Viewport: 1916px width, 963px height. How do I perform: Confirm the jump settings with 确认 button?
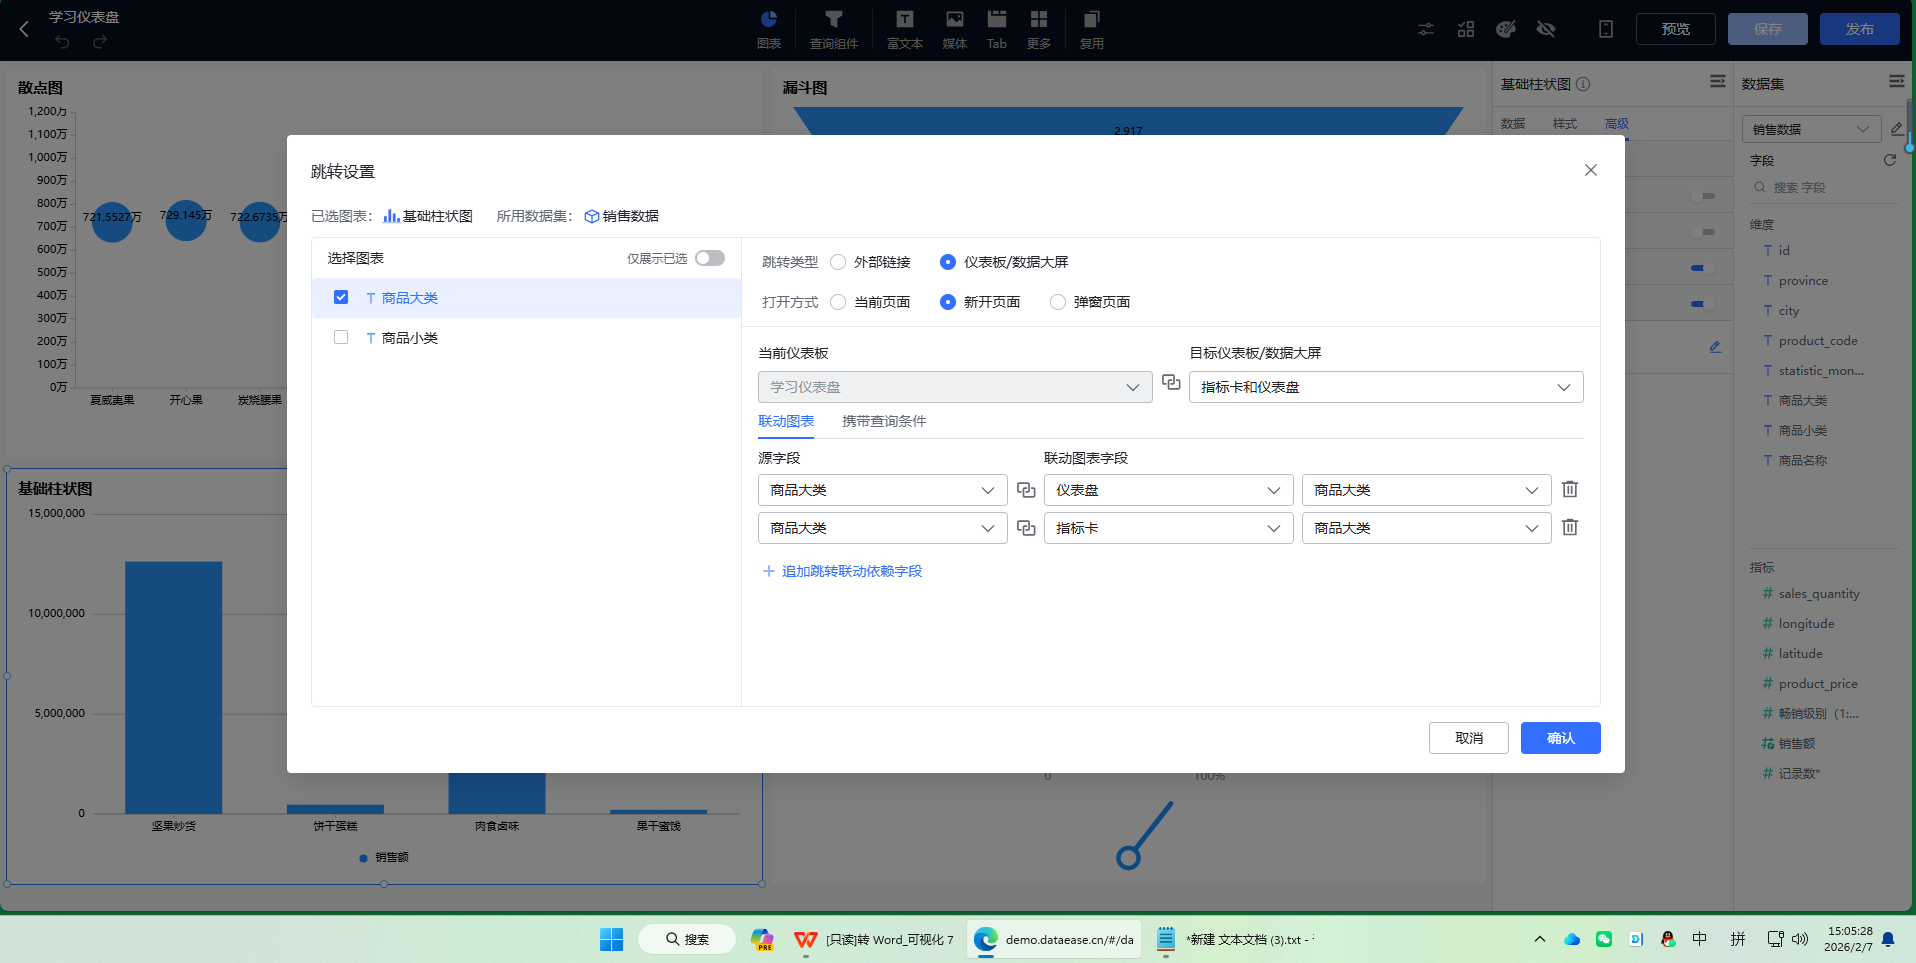1559,738
